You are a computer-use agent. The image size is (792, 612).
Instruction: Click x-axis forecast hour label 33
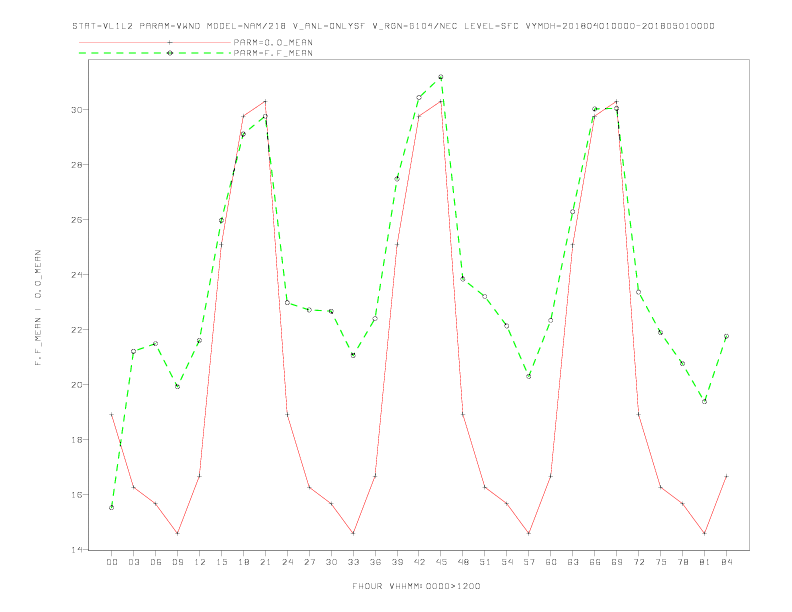(353, 562)
